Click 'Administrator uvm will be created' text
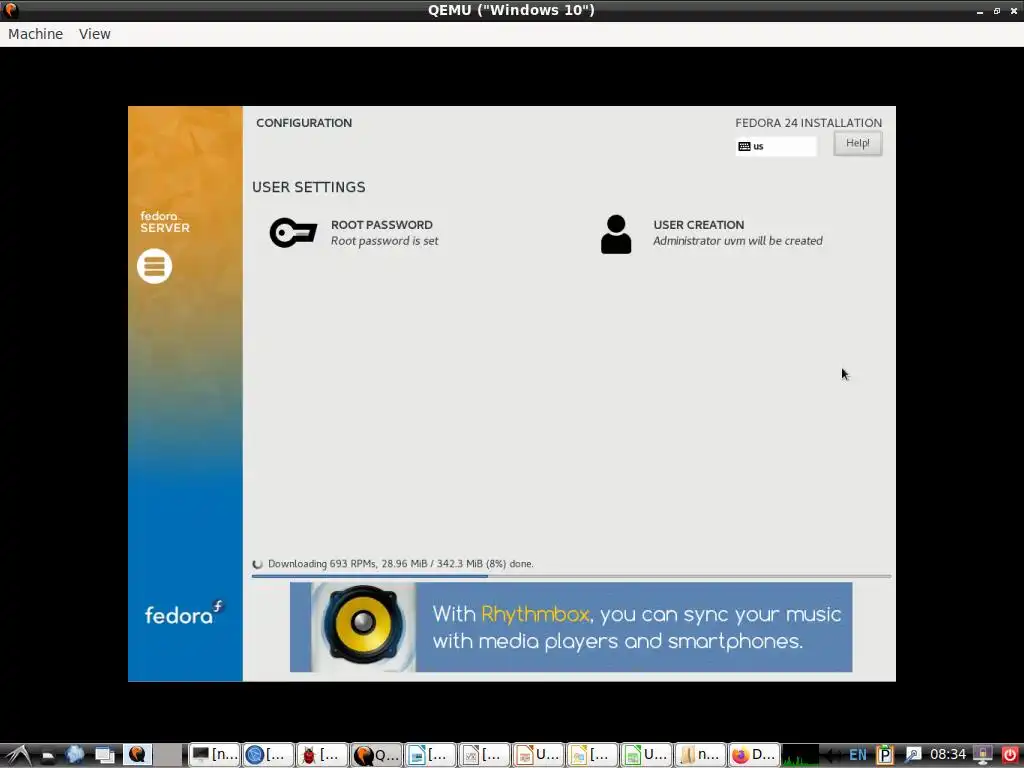 (738, 241)
